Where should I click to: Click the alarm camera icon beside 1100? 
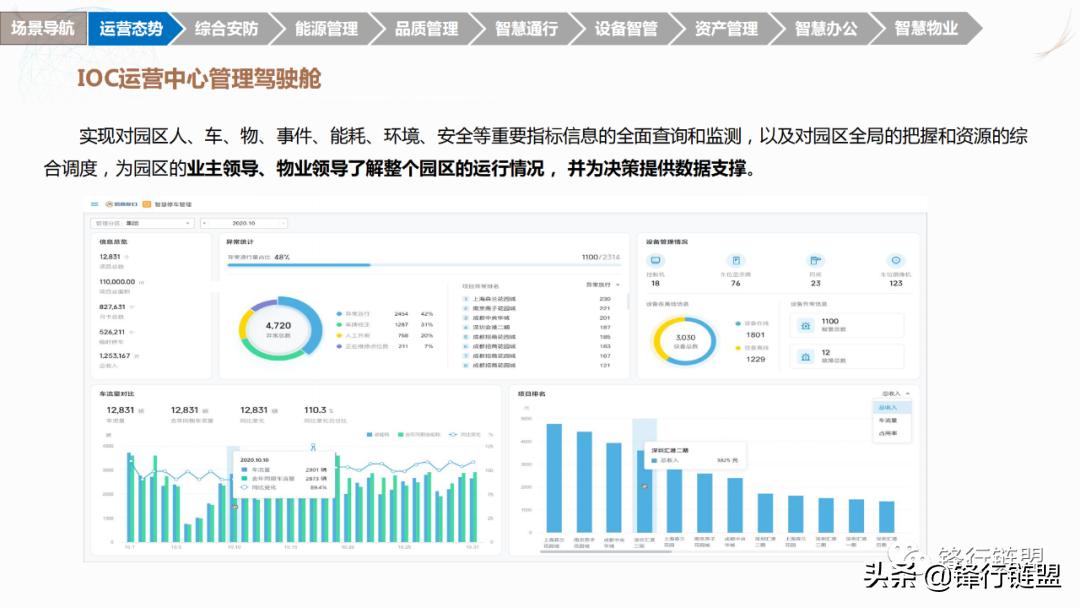pos(806,325)
